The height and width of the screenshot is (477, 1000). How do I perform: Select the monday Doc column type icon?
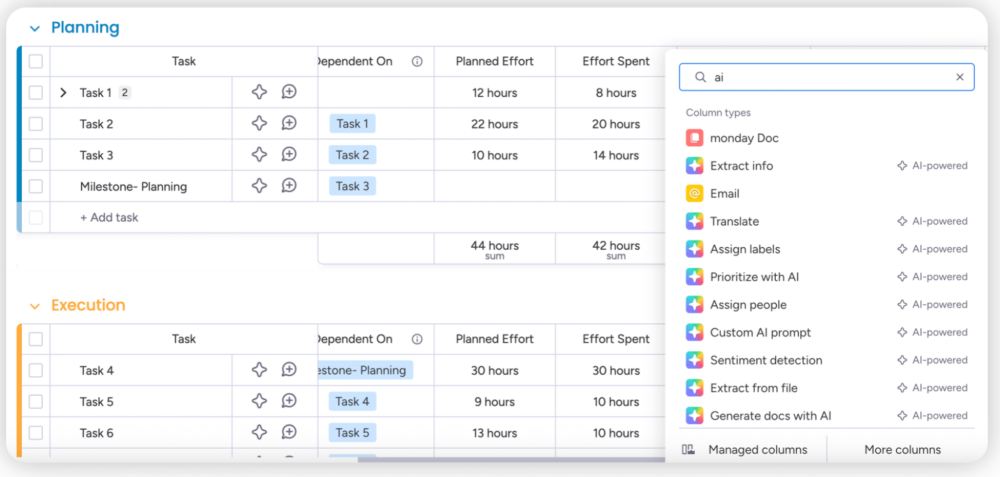[695, 138]
